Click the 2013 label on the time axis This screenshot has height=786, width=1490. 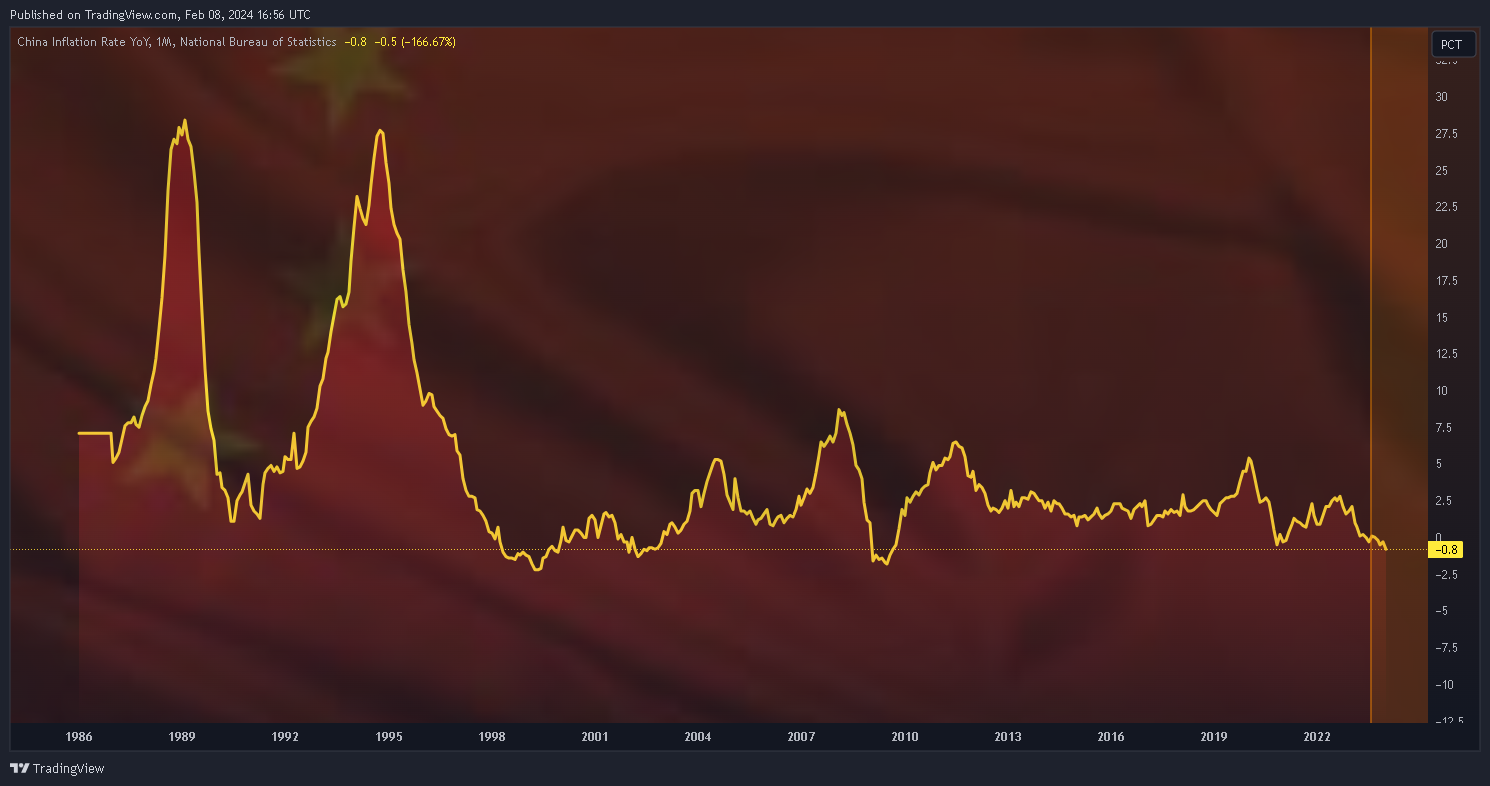1008,737
